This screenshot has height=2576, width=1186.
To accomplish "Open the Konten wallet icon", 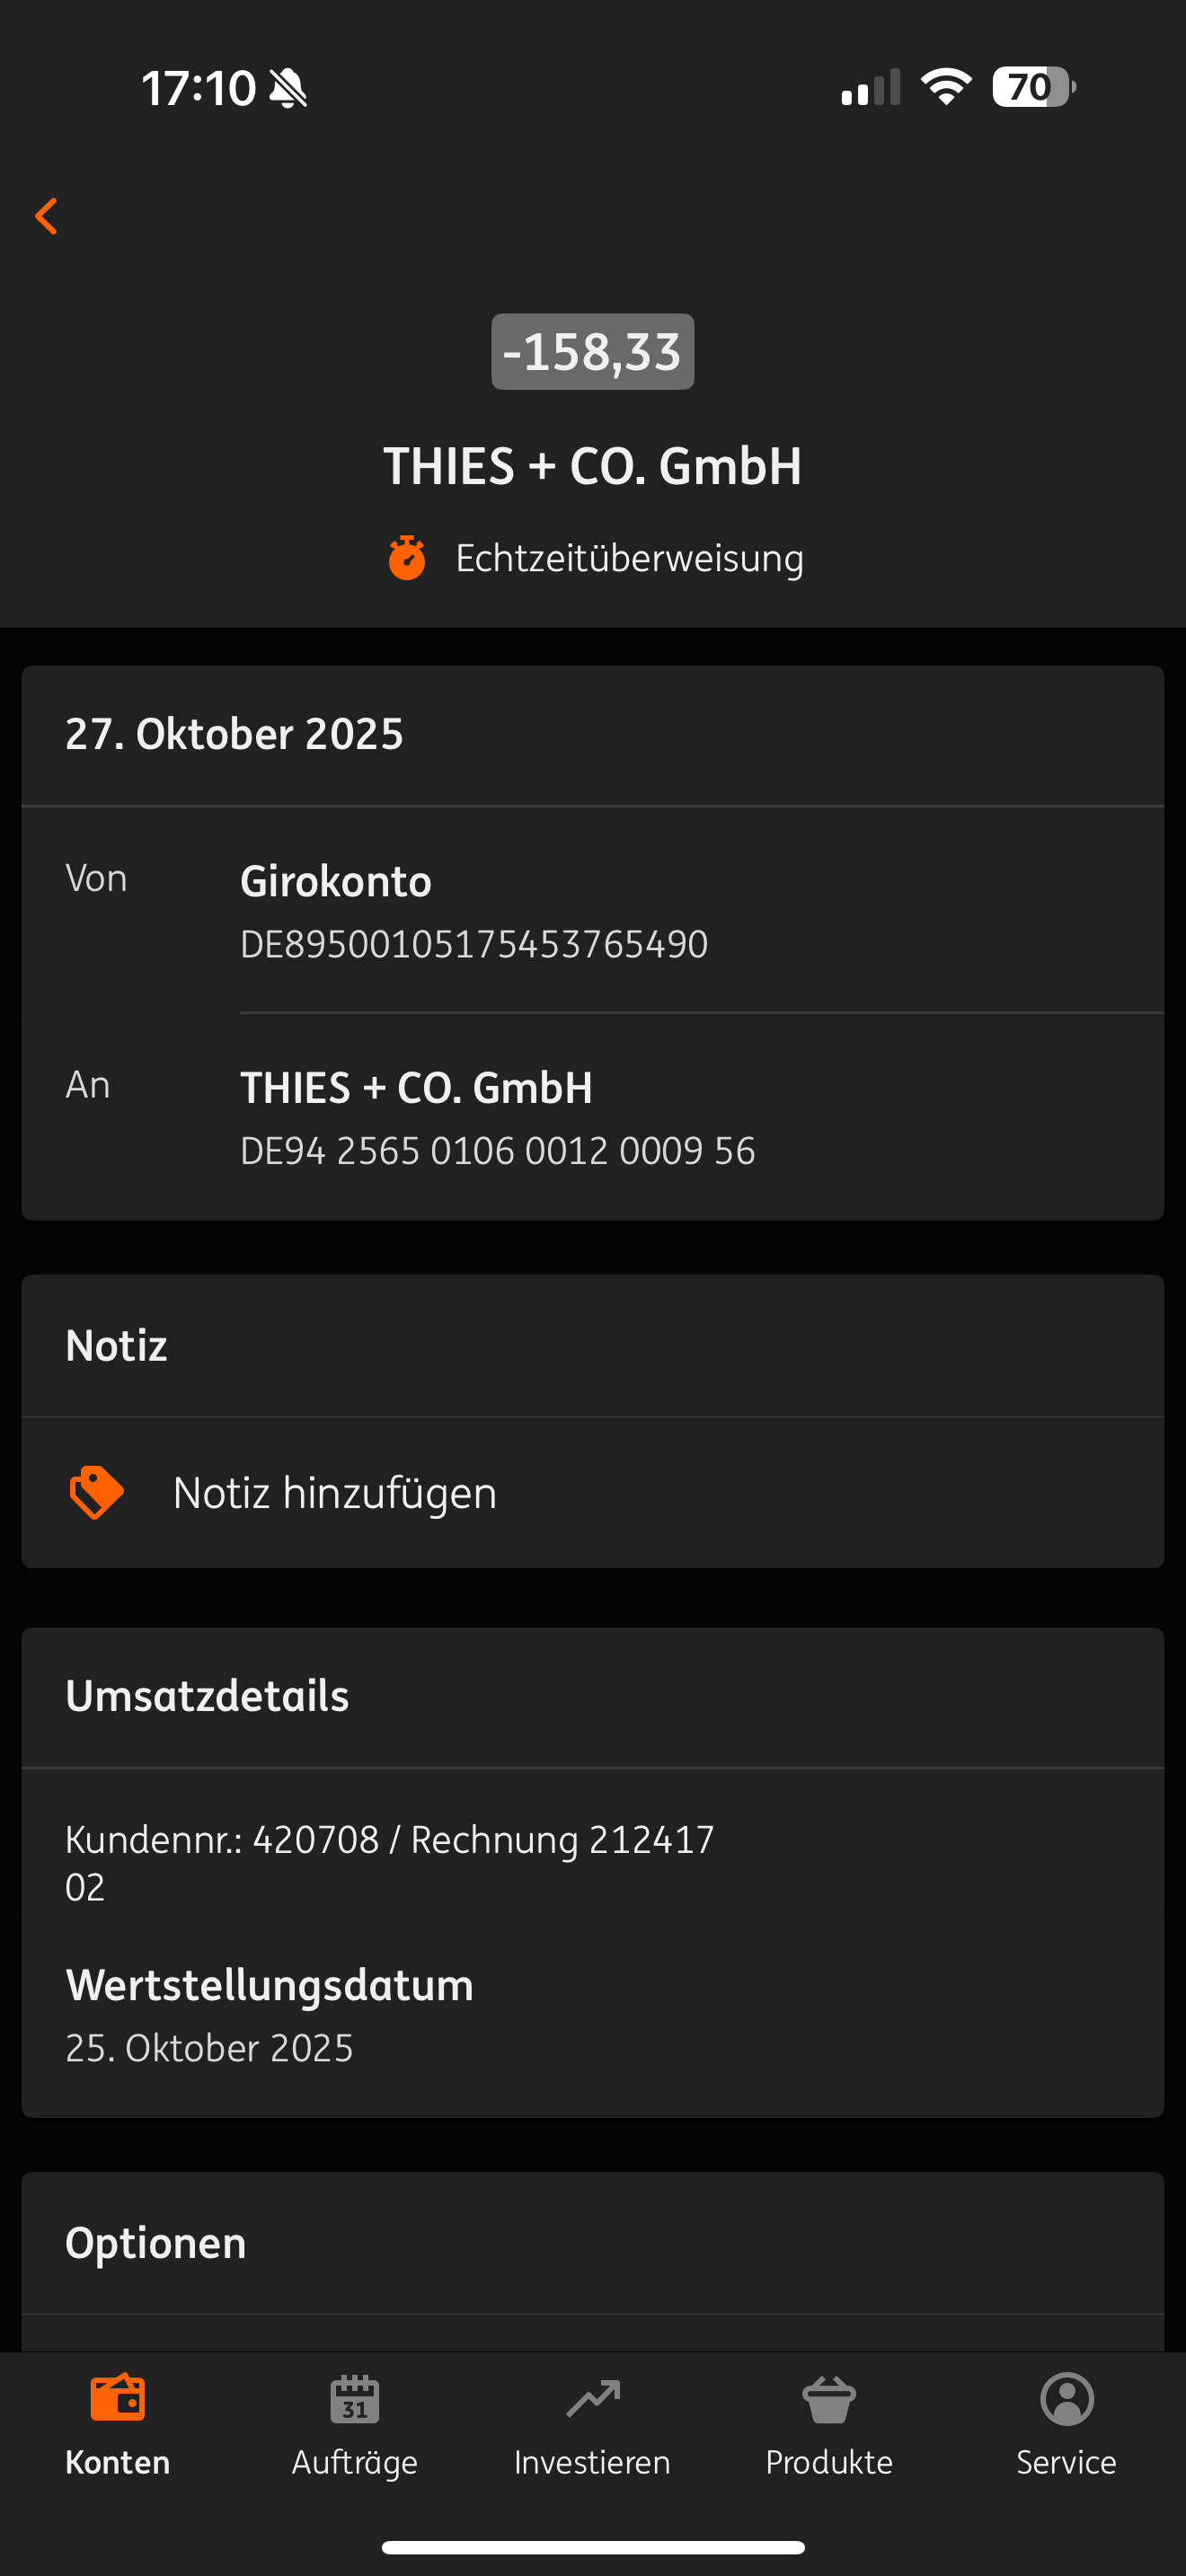I will 118,2398.
